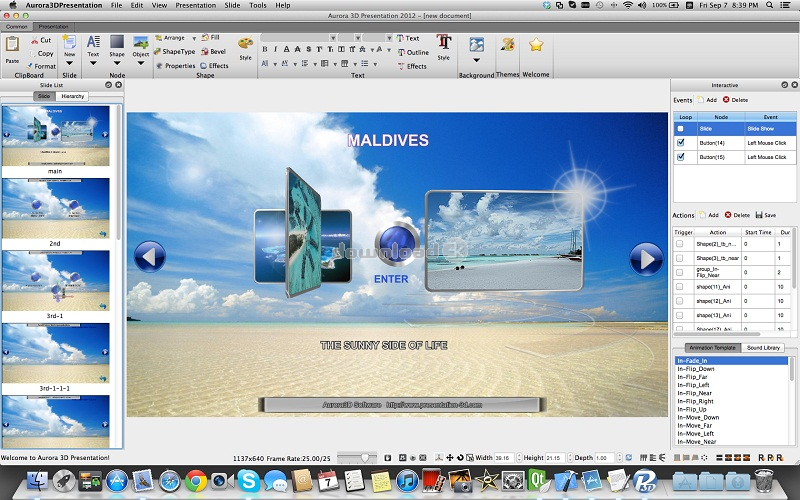The height and width of the screenshot is (500, 800).
Task: Open the Tools menu
Action: coord(258,5)
